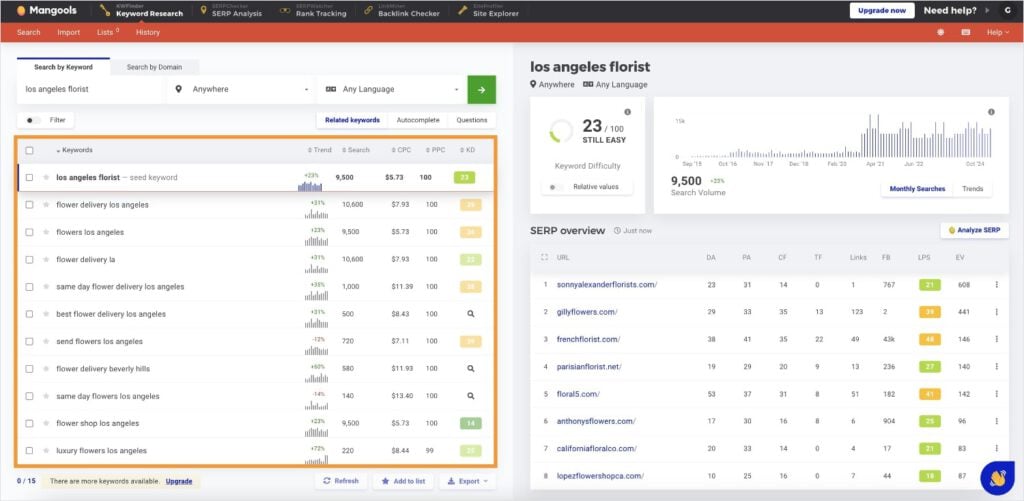
Task: Open Import in the orange bar
Action: coord(69,32)
